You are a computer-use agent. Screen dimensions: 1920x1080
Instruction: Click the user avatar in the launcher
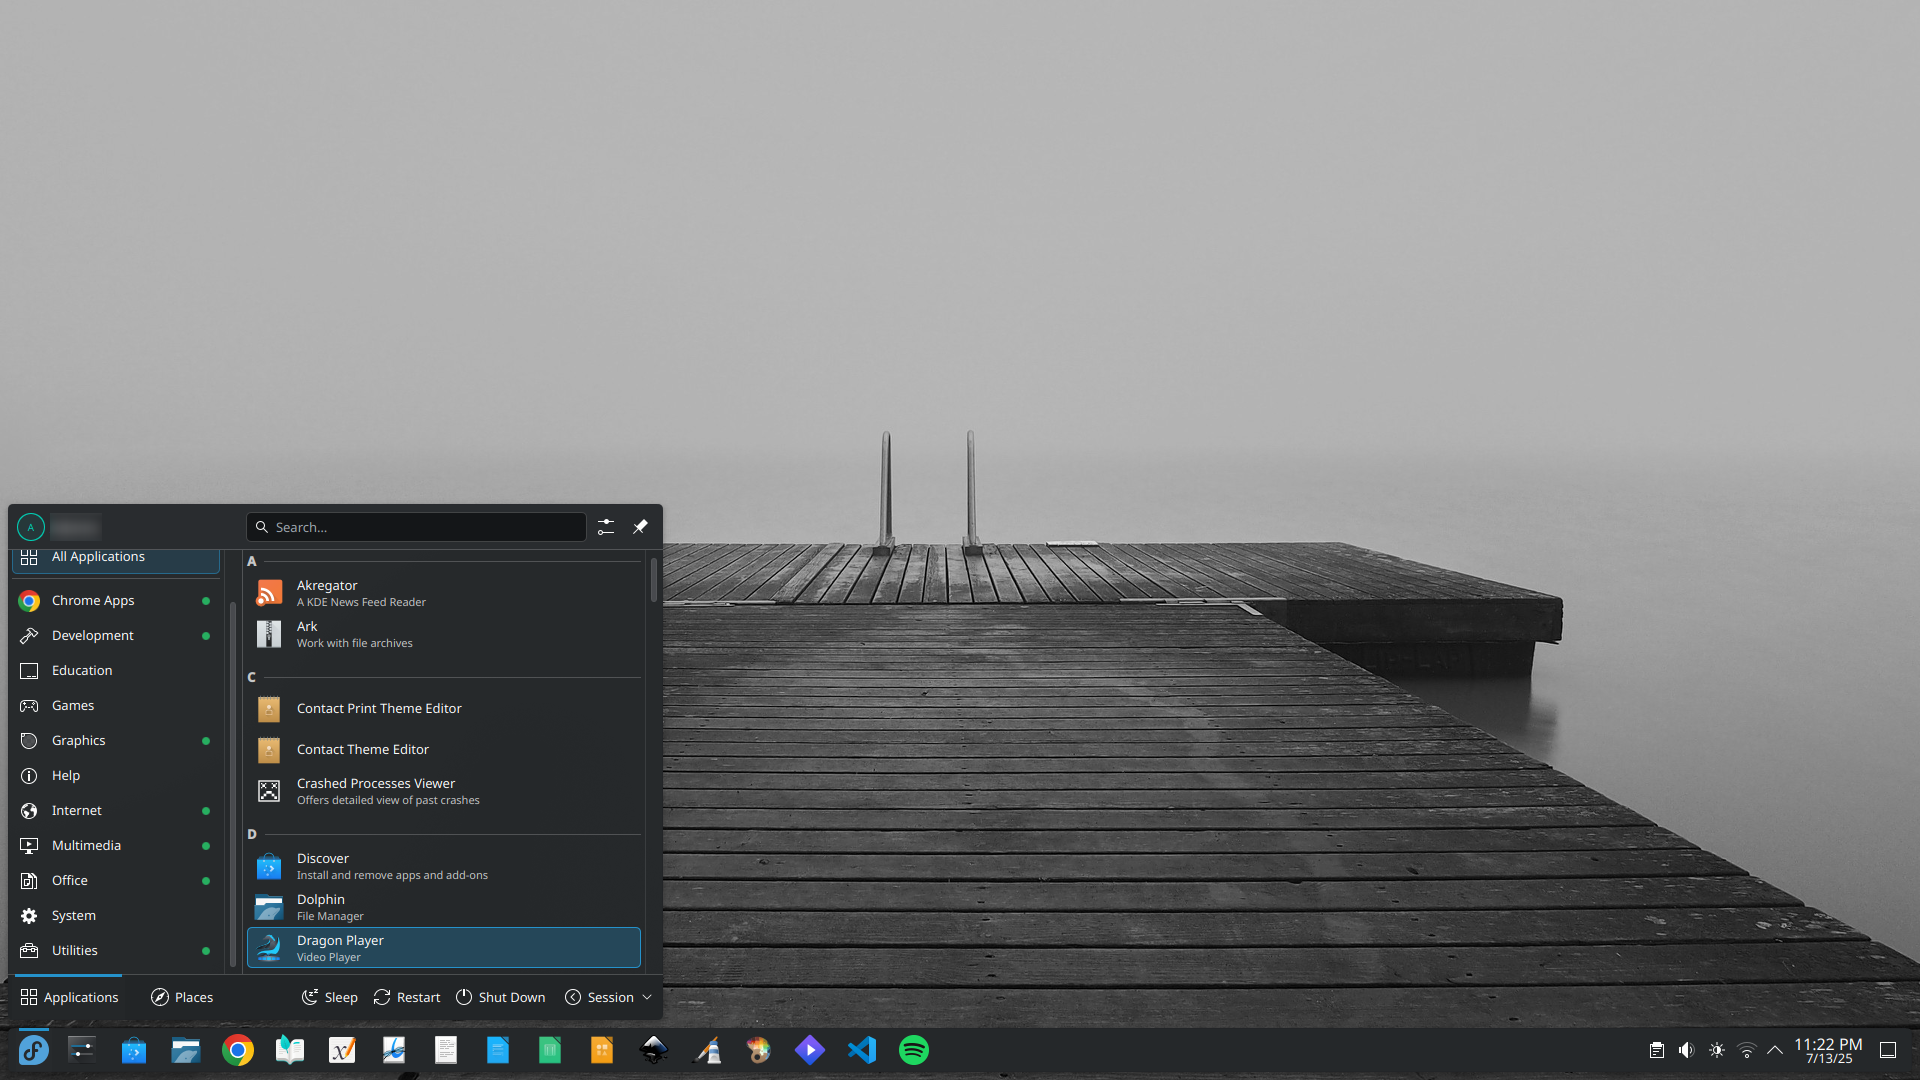coord(31,527)
